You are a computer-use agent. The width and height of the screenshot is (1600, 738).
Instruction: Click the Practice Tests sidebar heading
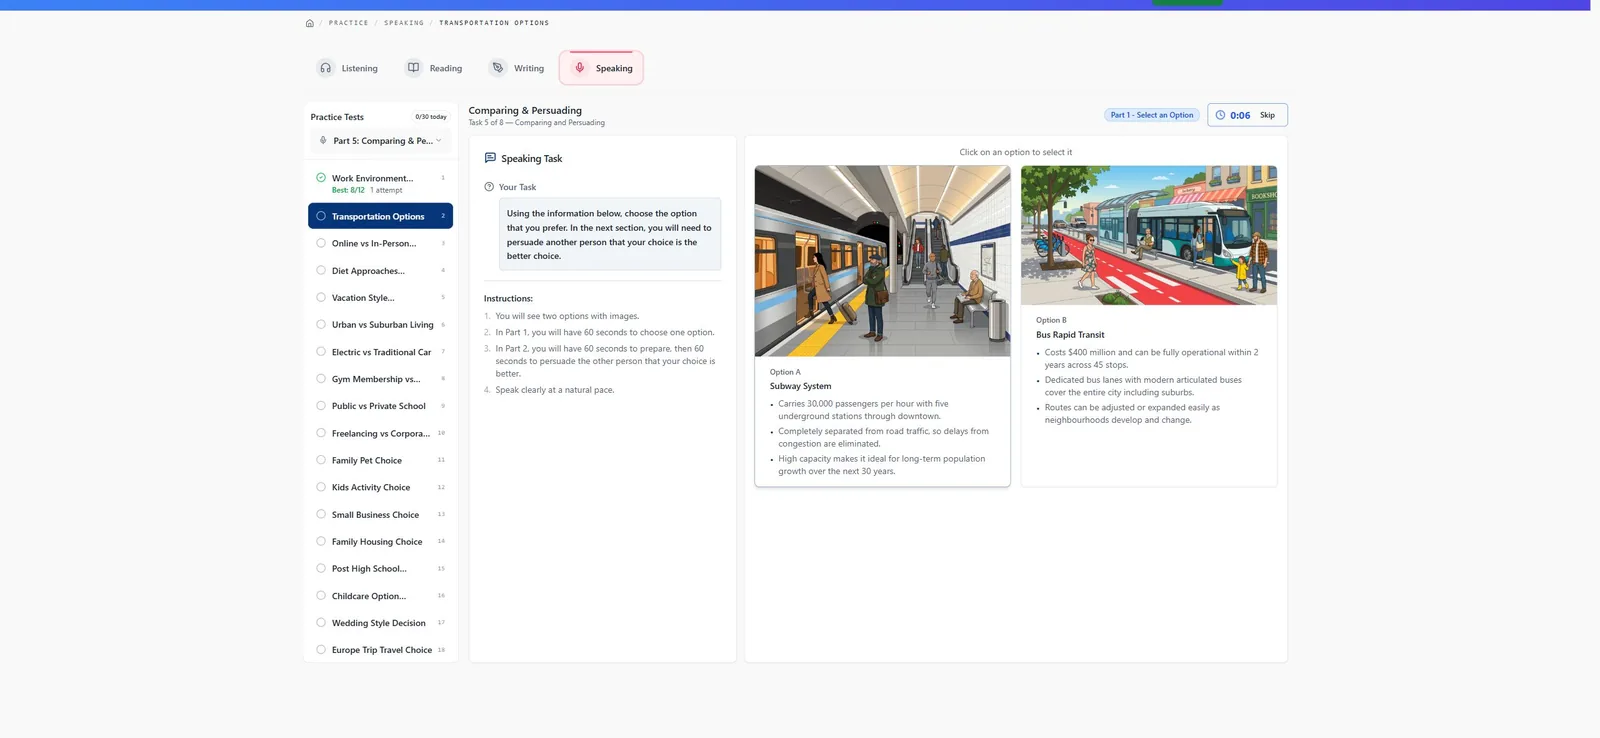(x=337, y=117)
